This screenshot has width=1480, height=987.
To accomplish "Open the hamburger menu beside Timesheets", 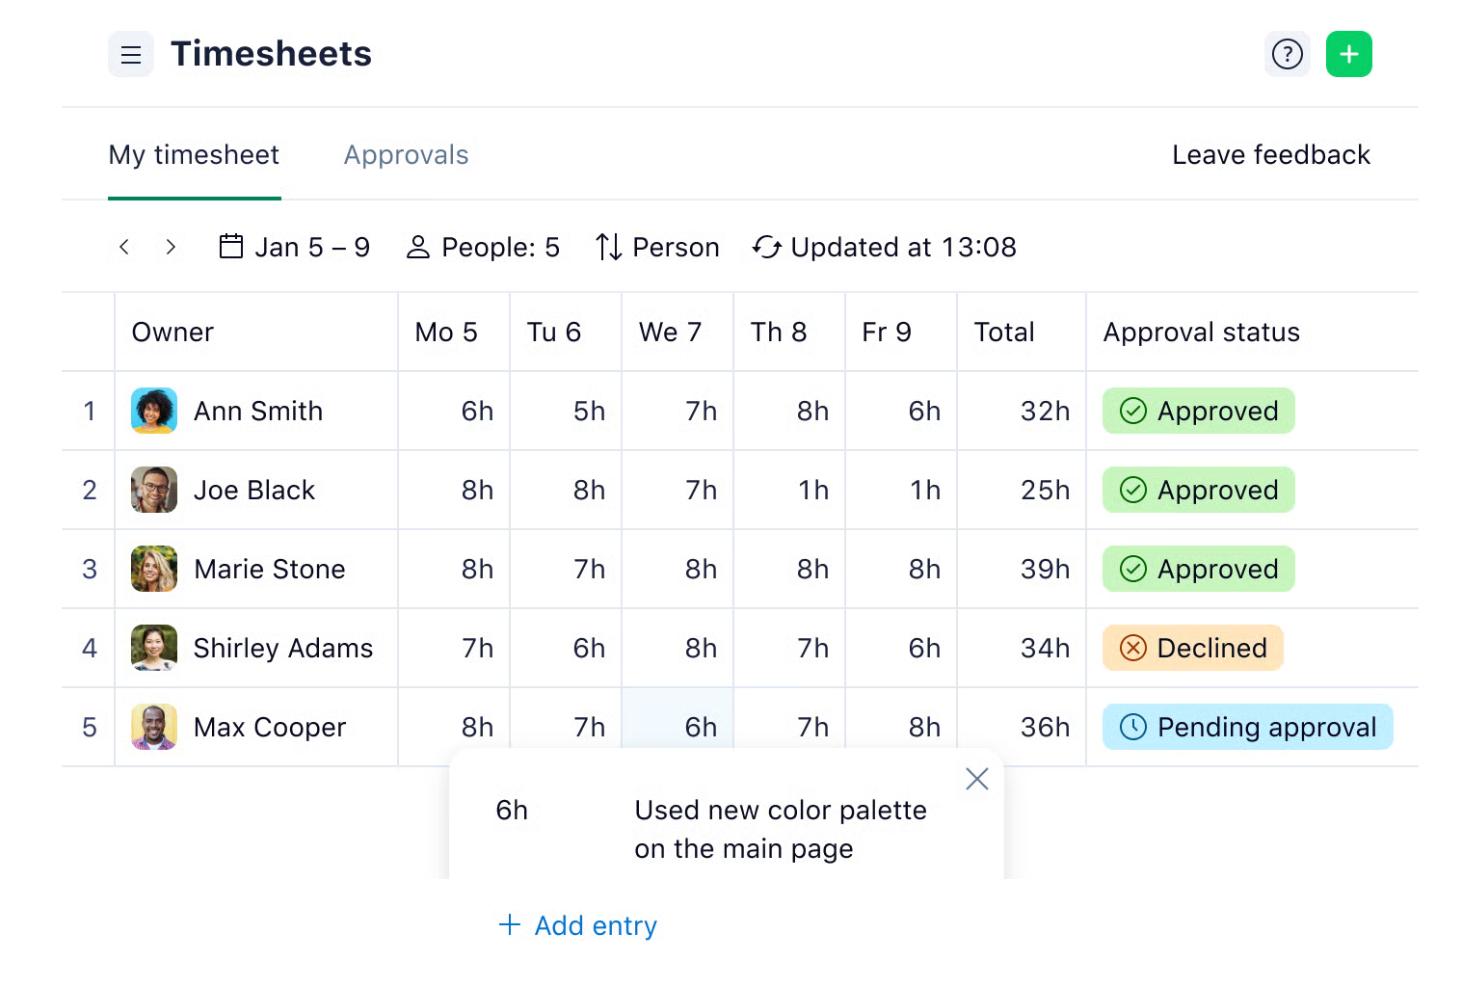I will [131, 54].
